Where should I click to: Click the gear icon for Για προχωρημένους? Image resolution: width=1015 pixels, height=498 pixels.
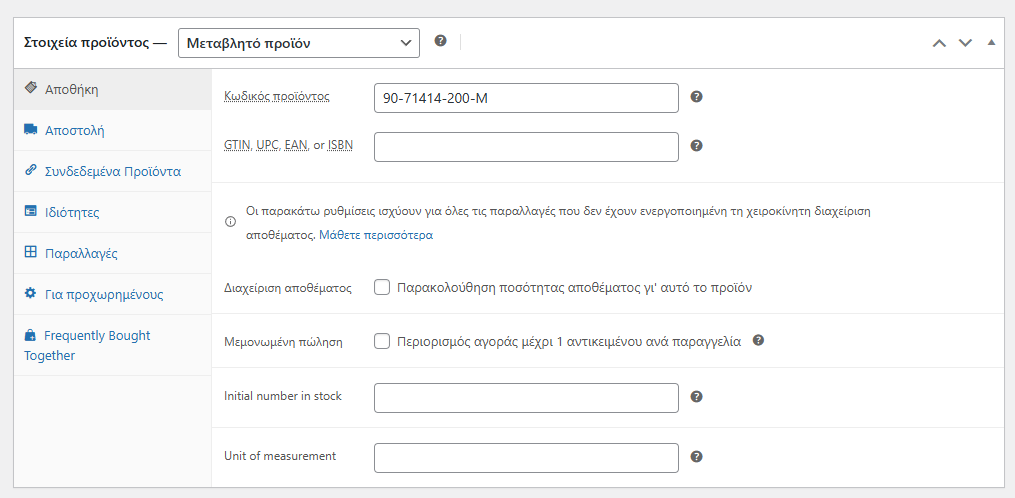coord(30,293)
